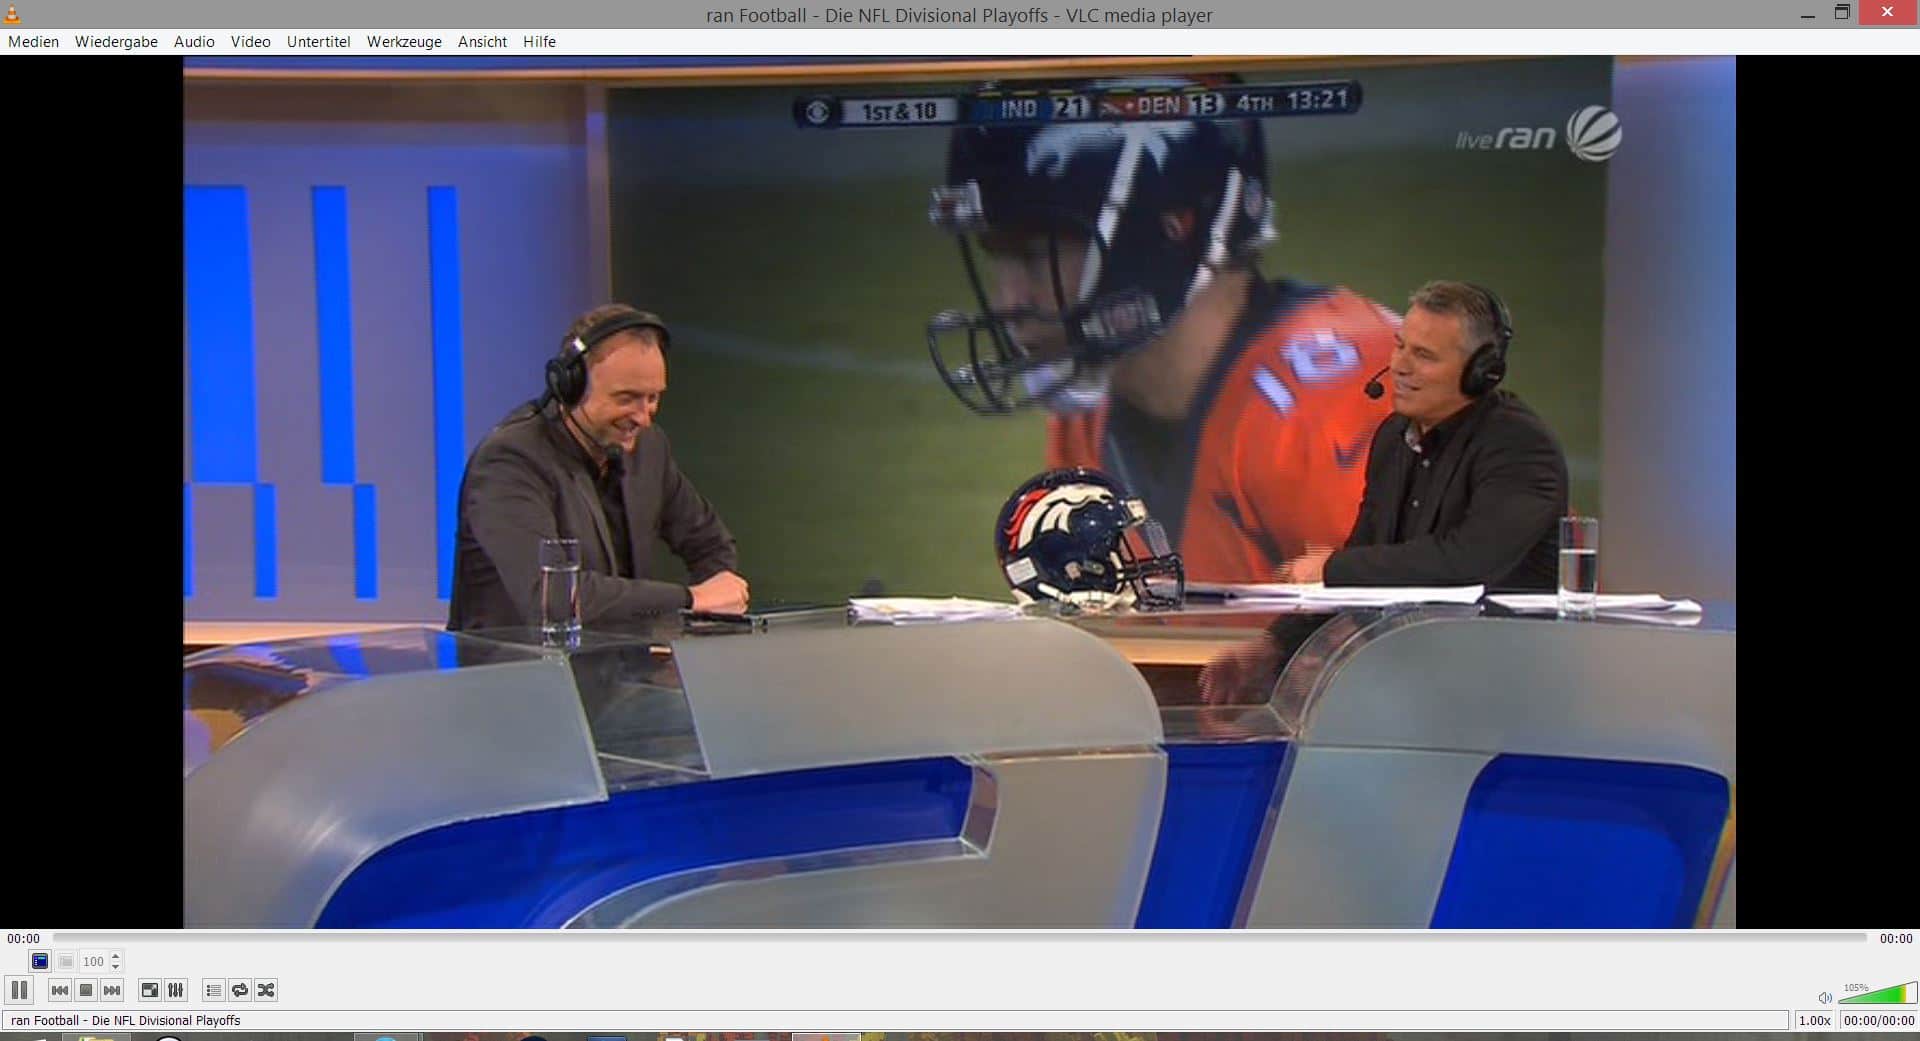Click the blue teletext button

tap(40, 961)
